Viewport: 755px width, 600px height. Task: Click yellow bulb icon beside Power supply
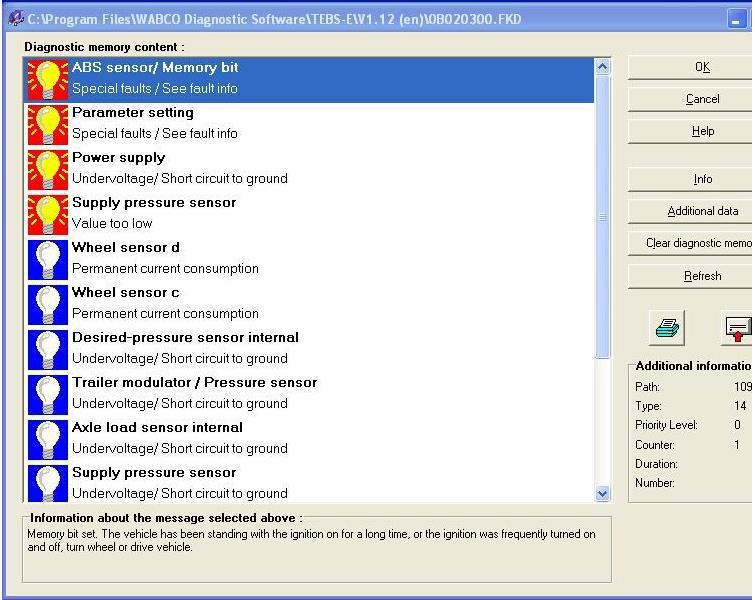[x=48, y=170]
